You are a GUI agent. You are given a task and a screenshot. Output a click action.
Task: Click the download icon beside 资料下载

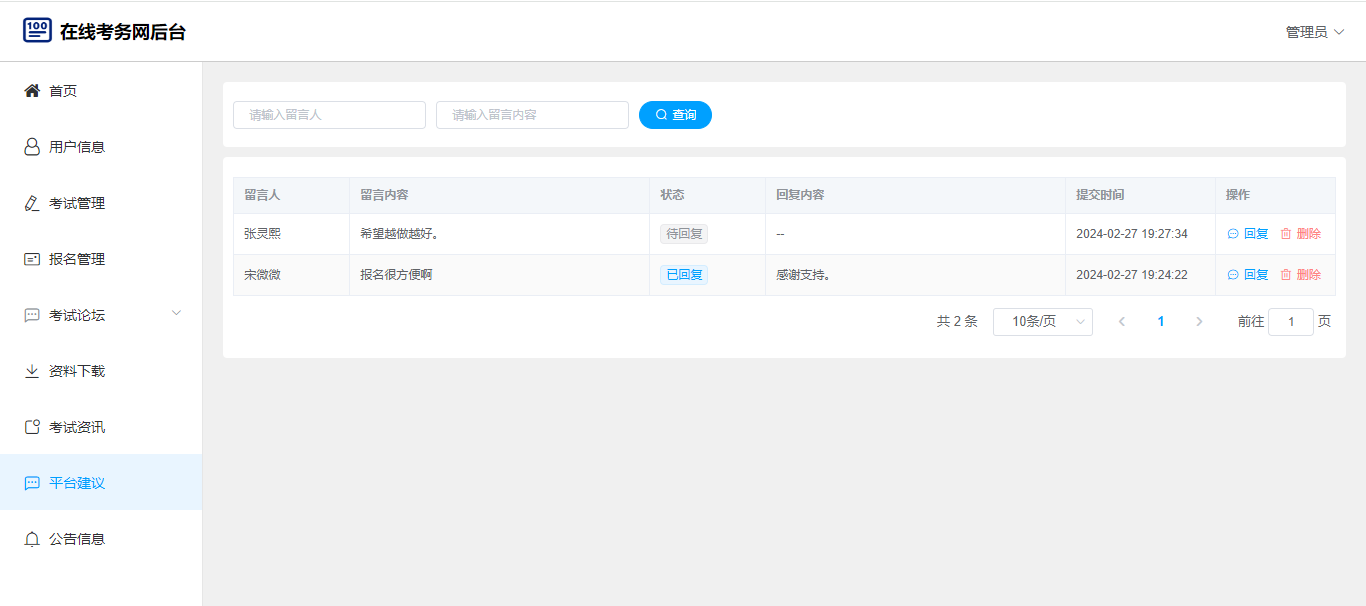(32, 371)
